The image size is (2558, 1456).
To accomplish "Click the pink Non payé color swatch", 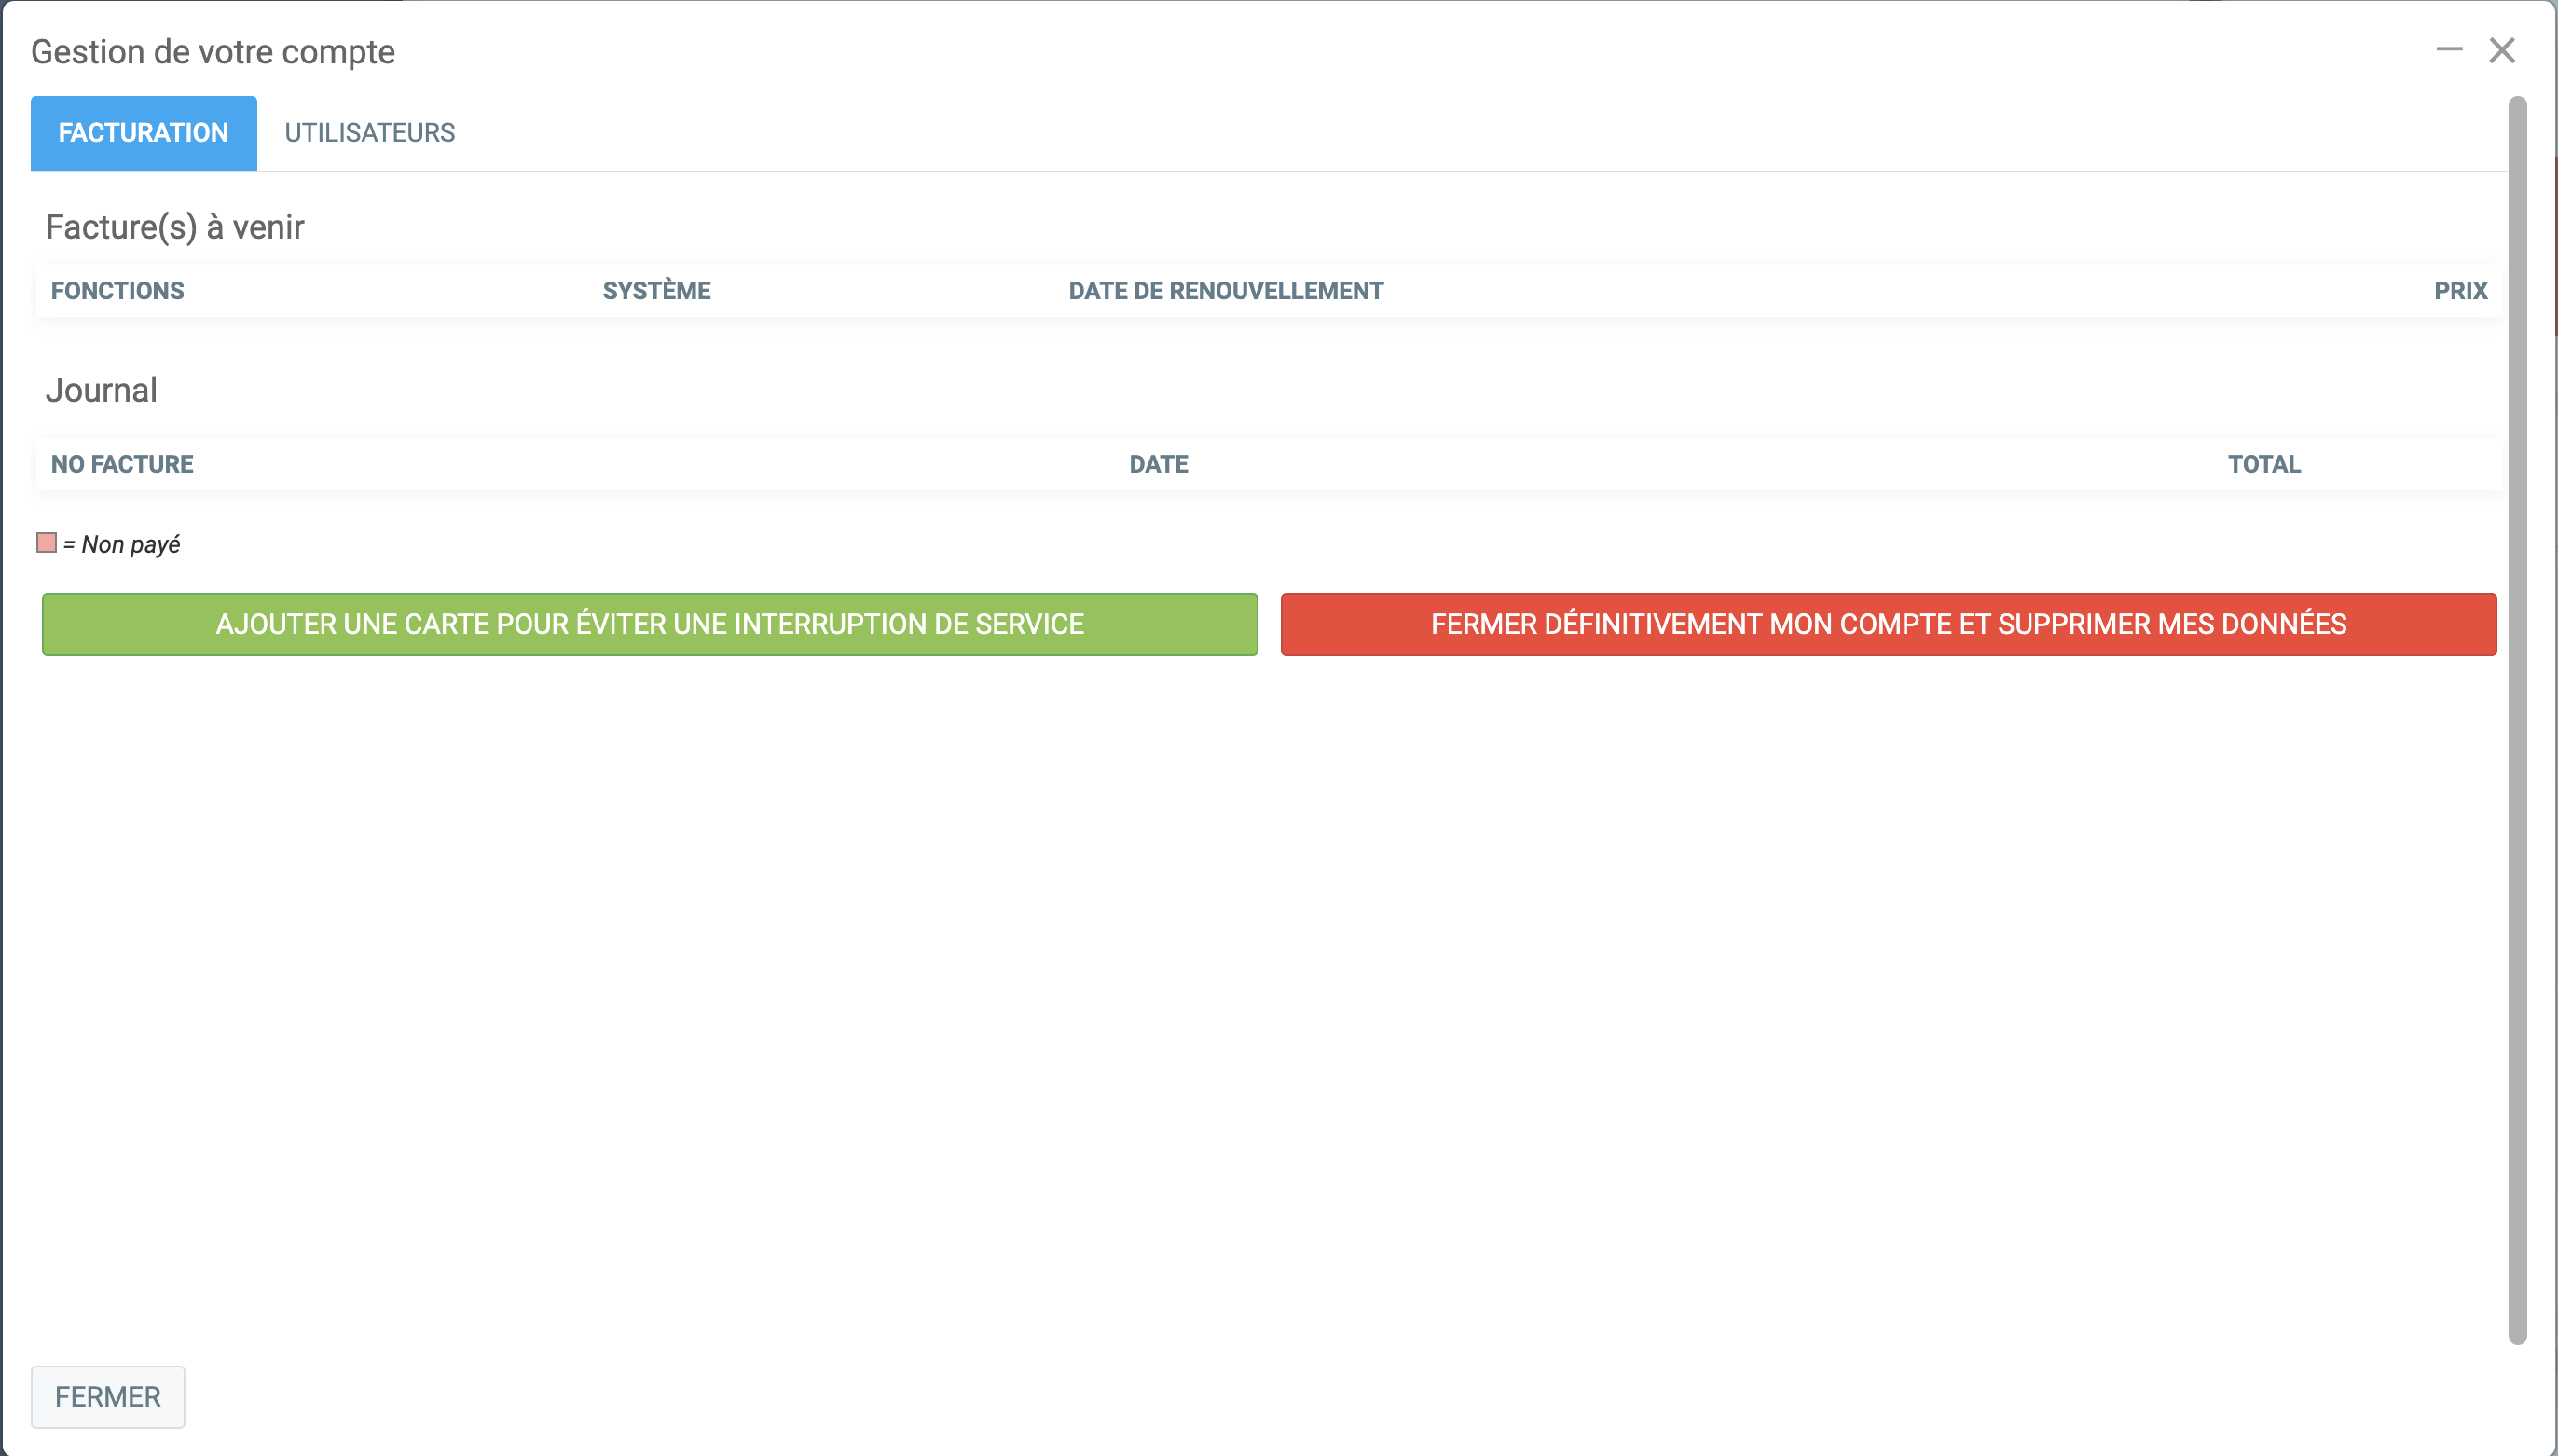I will (x=46, y=543).
